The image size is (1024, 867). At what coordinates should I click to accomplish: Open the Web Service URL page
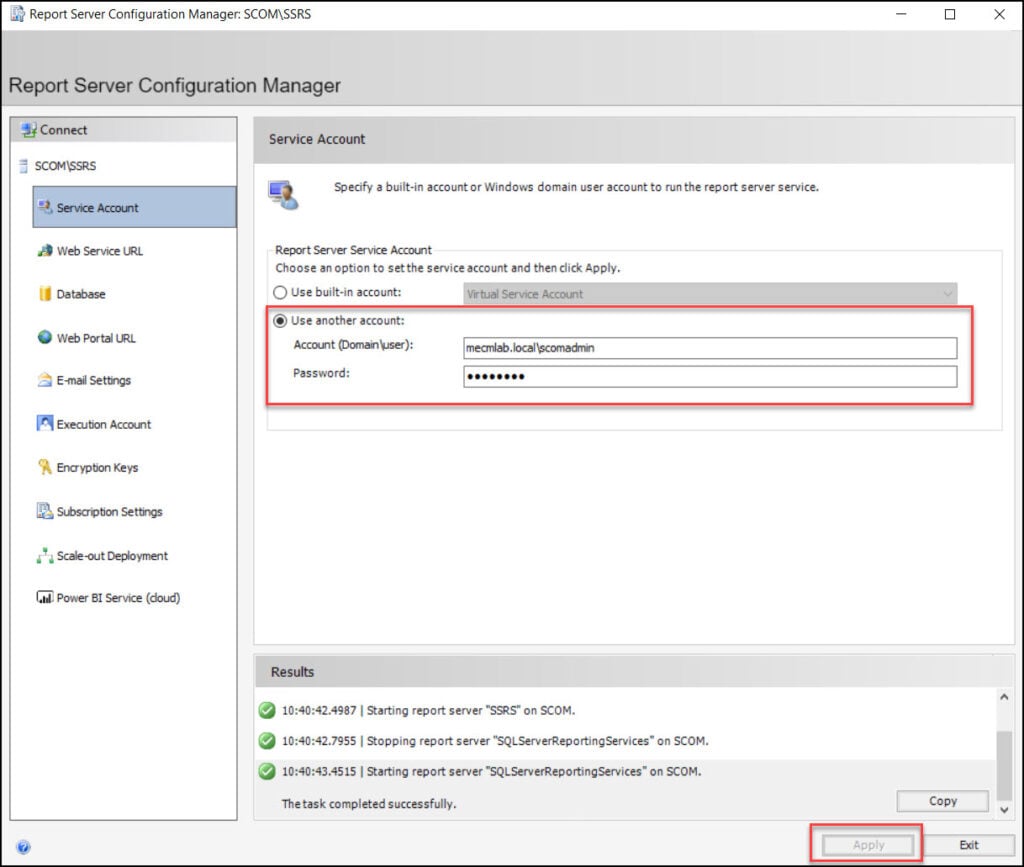99,251
